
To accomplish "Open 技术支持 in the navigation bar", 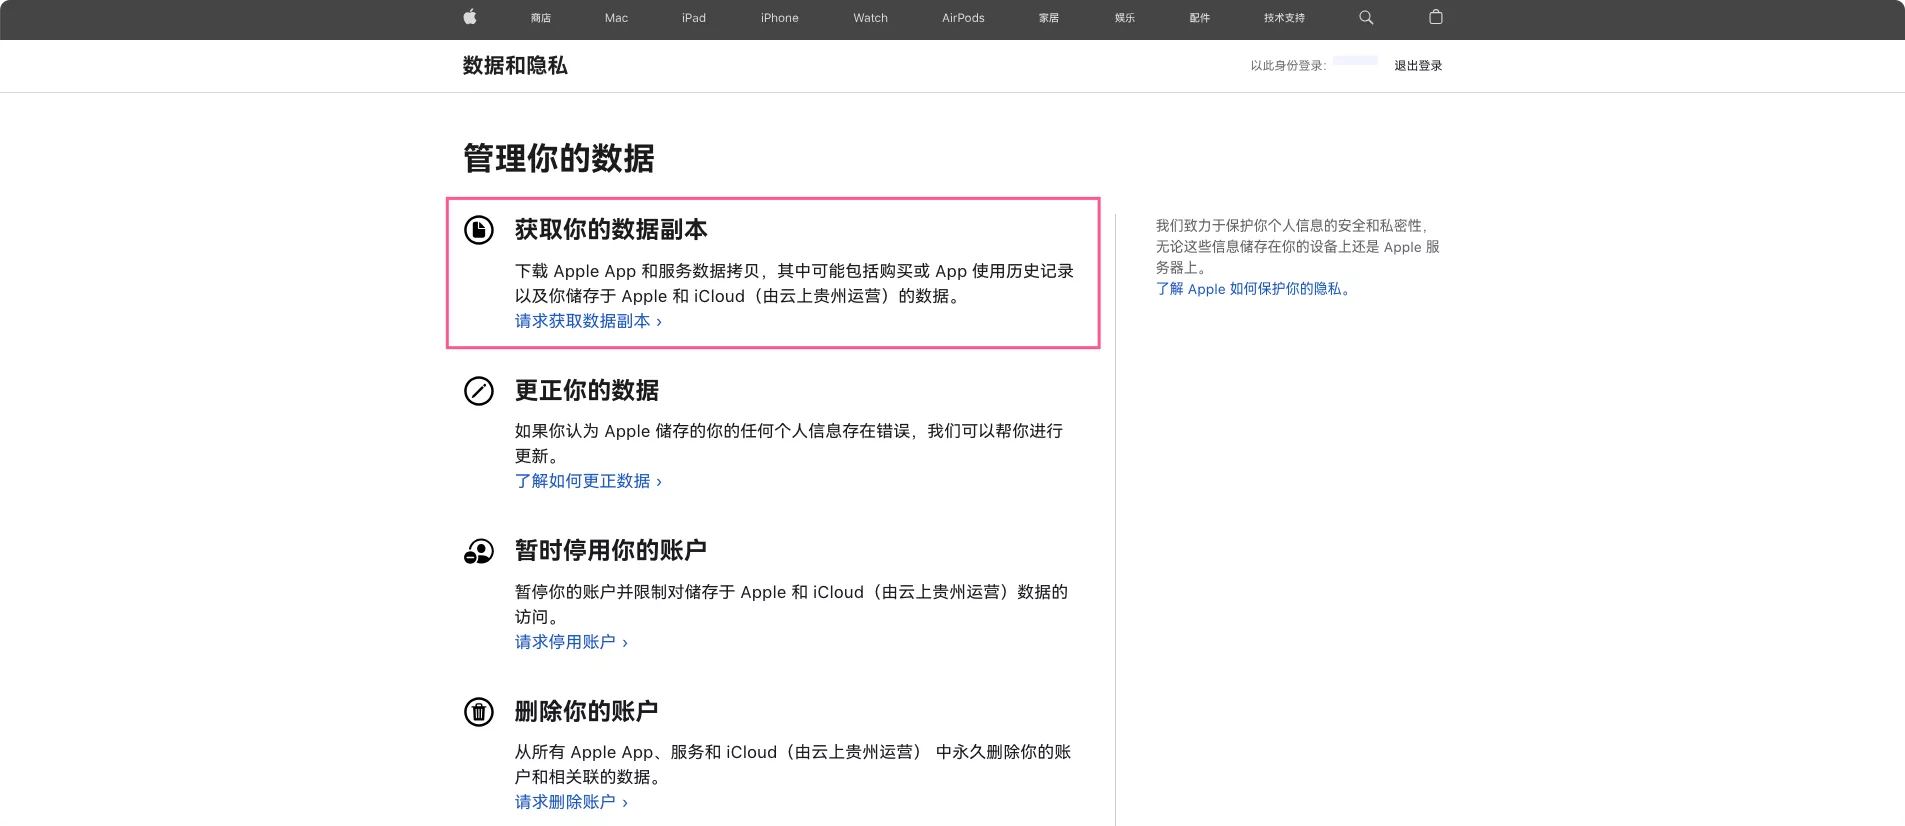I will coord(1284,18).
